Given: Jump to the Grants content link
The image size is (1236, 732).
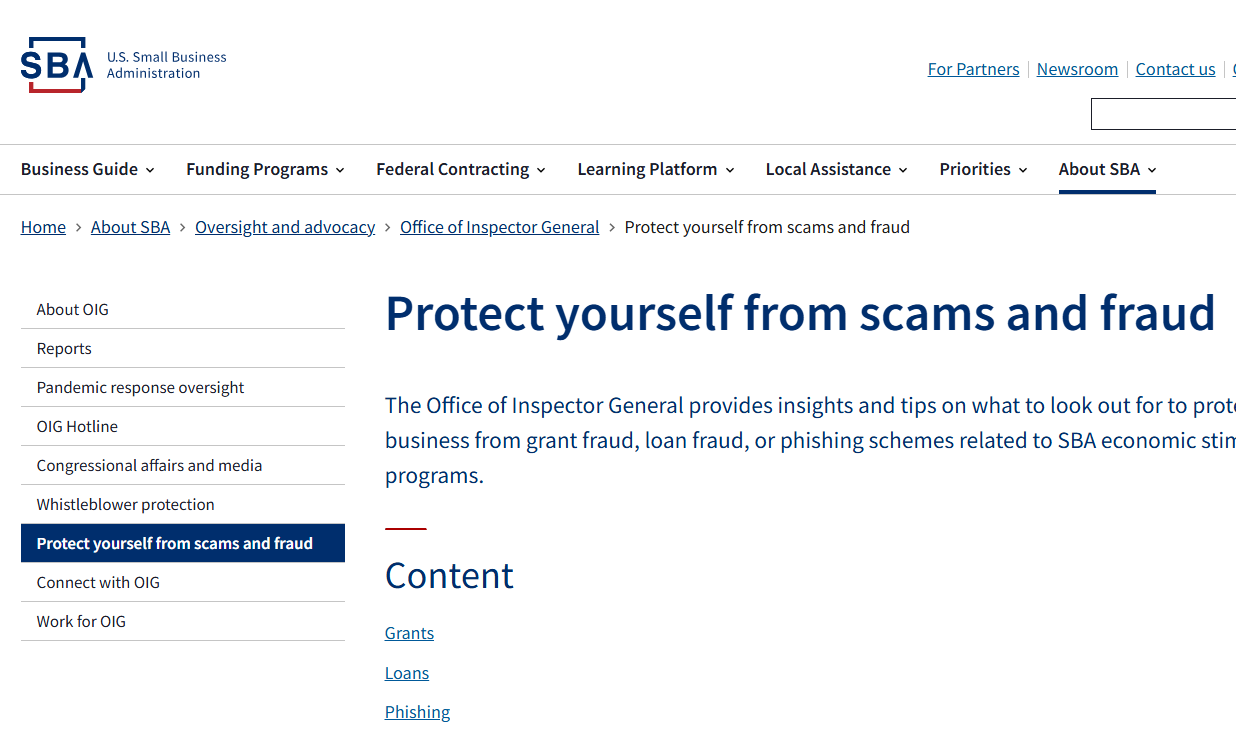Looking at the screenshot, I should coord(409,633).
